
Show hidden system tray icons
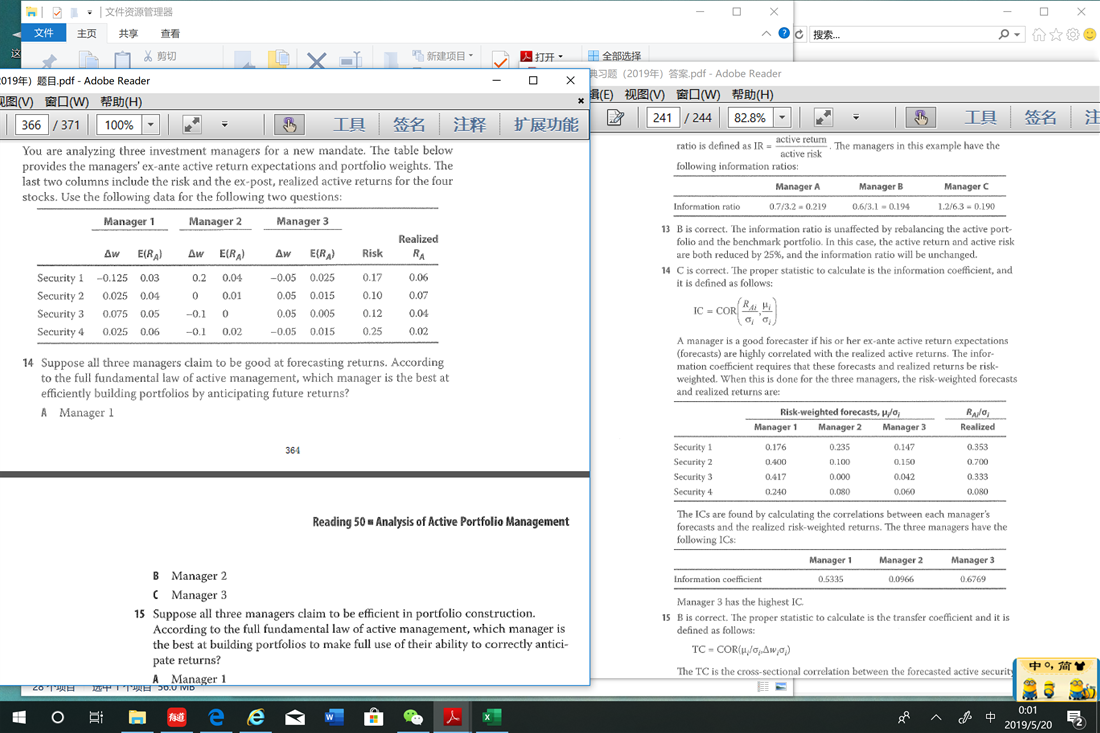click(936, 717)
